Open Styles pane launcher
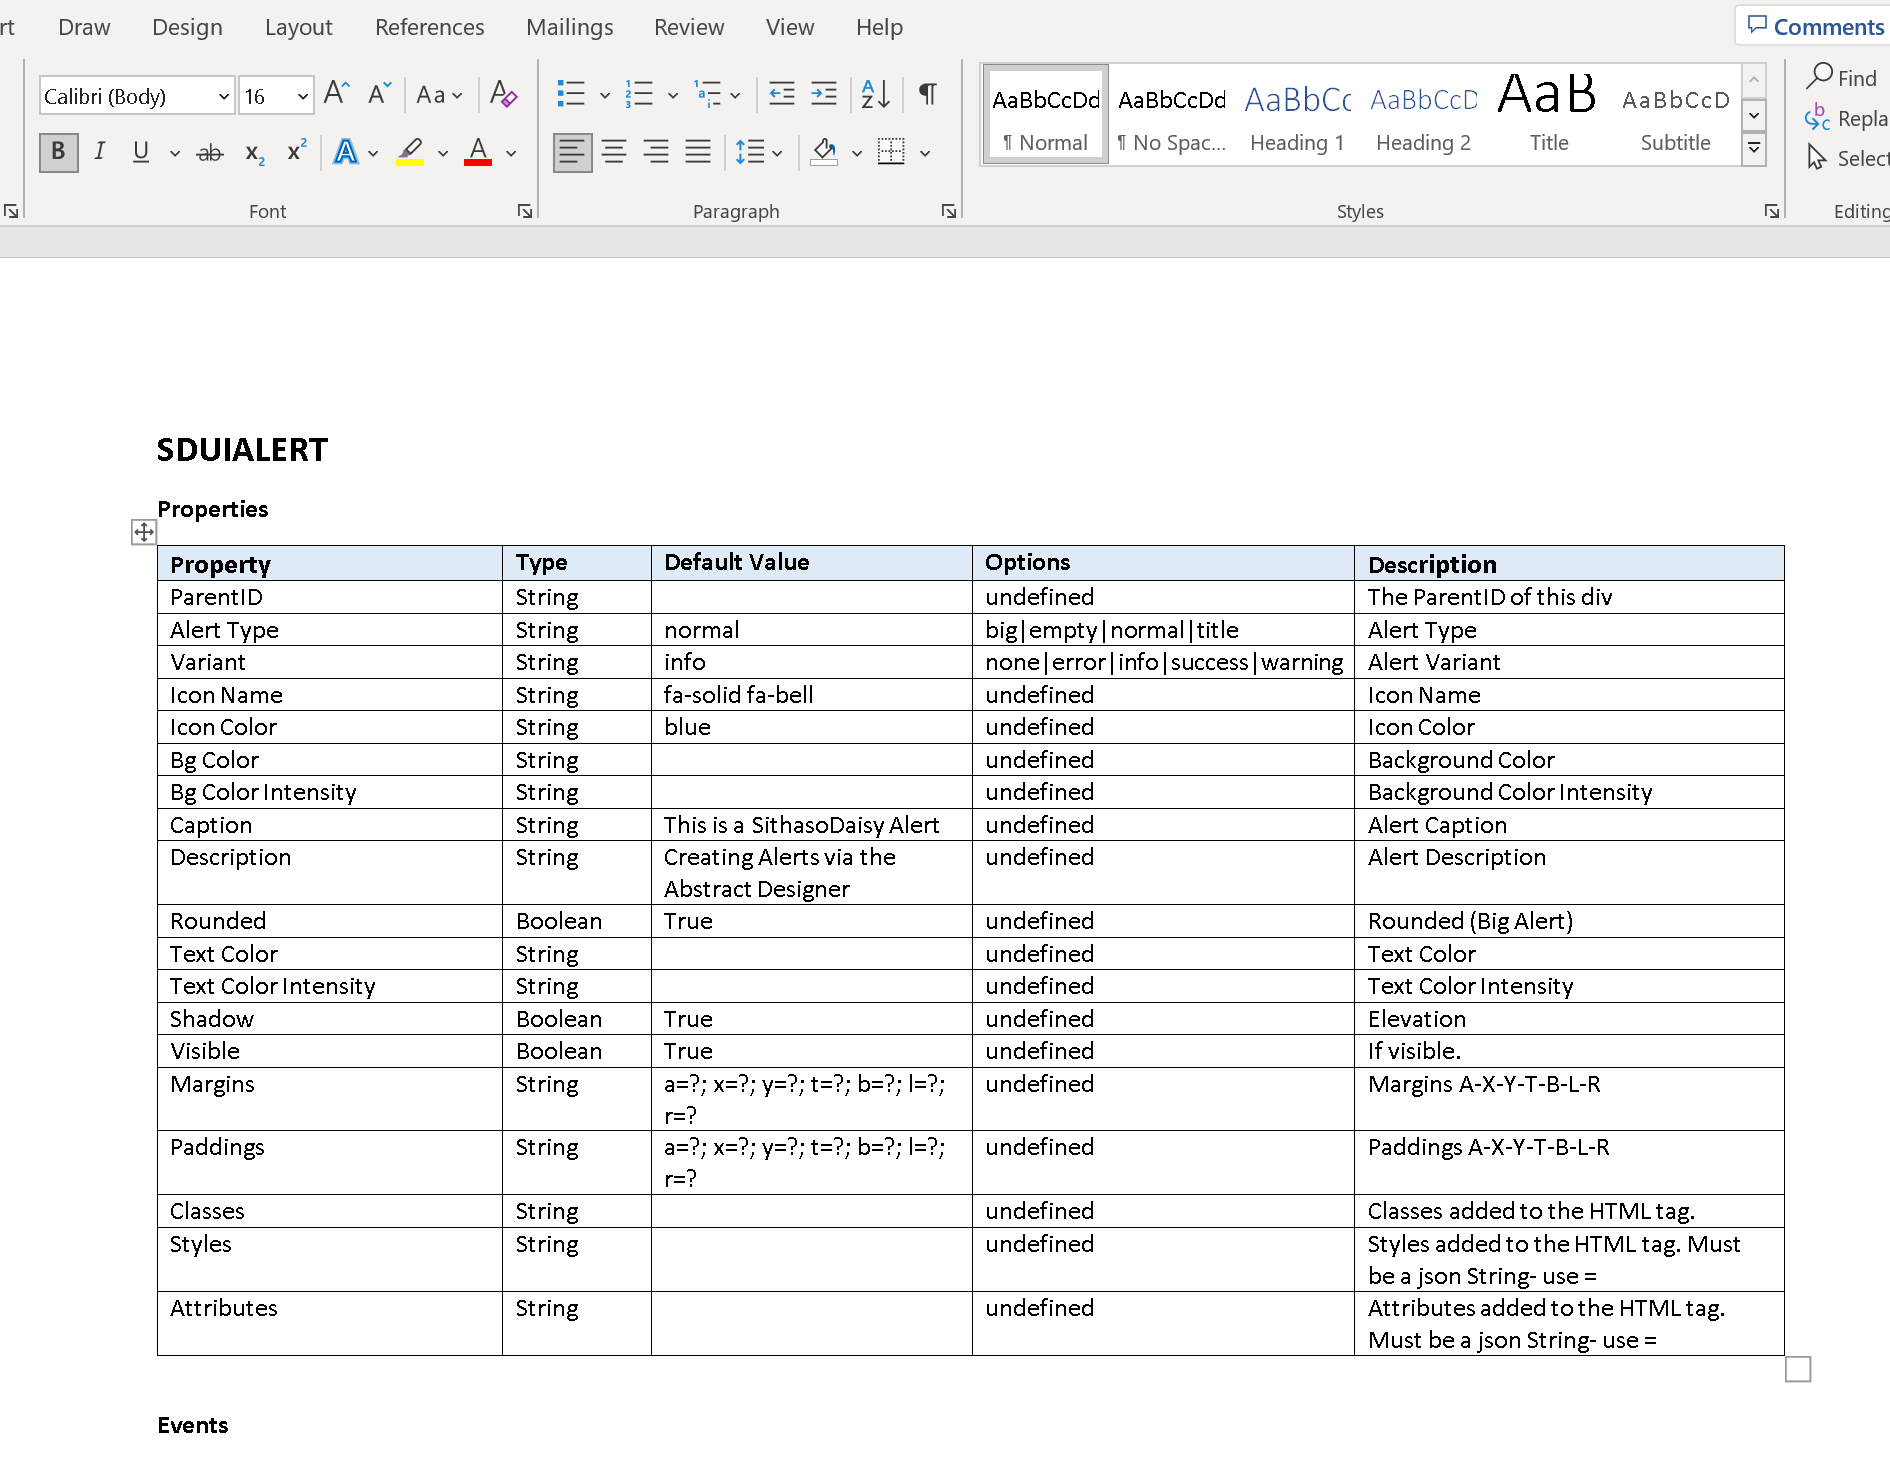The image size is (1890, 1460). (1772, 211)
